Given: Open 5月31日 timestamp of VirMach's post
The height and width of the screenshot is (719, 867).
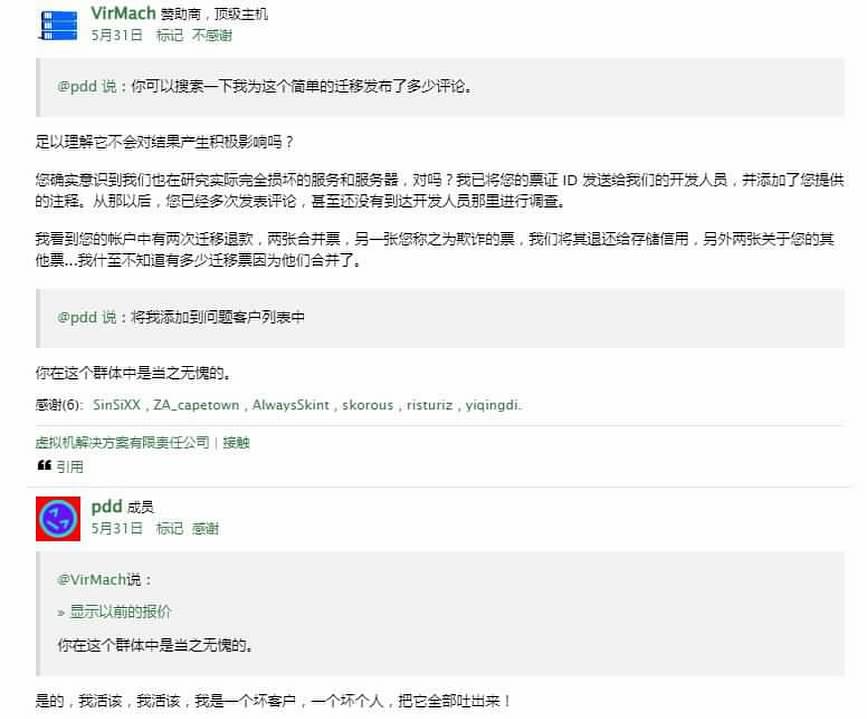Looking at the screenshot, I should click(117, 35).
